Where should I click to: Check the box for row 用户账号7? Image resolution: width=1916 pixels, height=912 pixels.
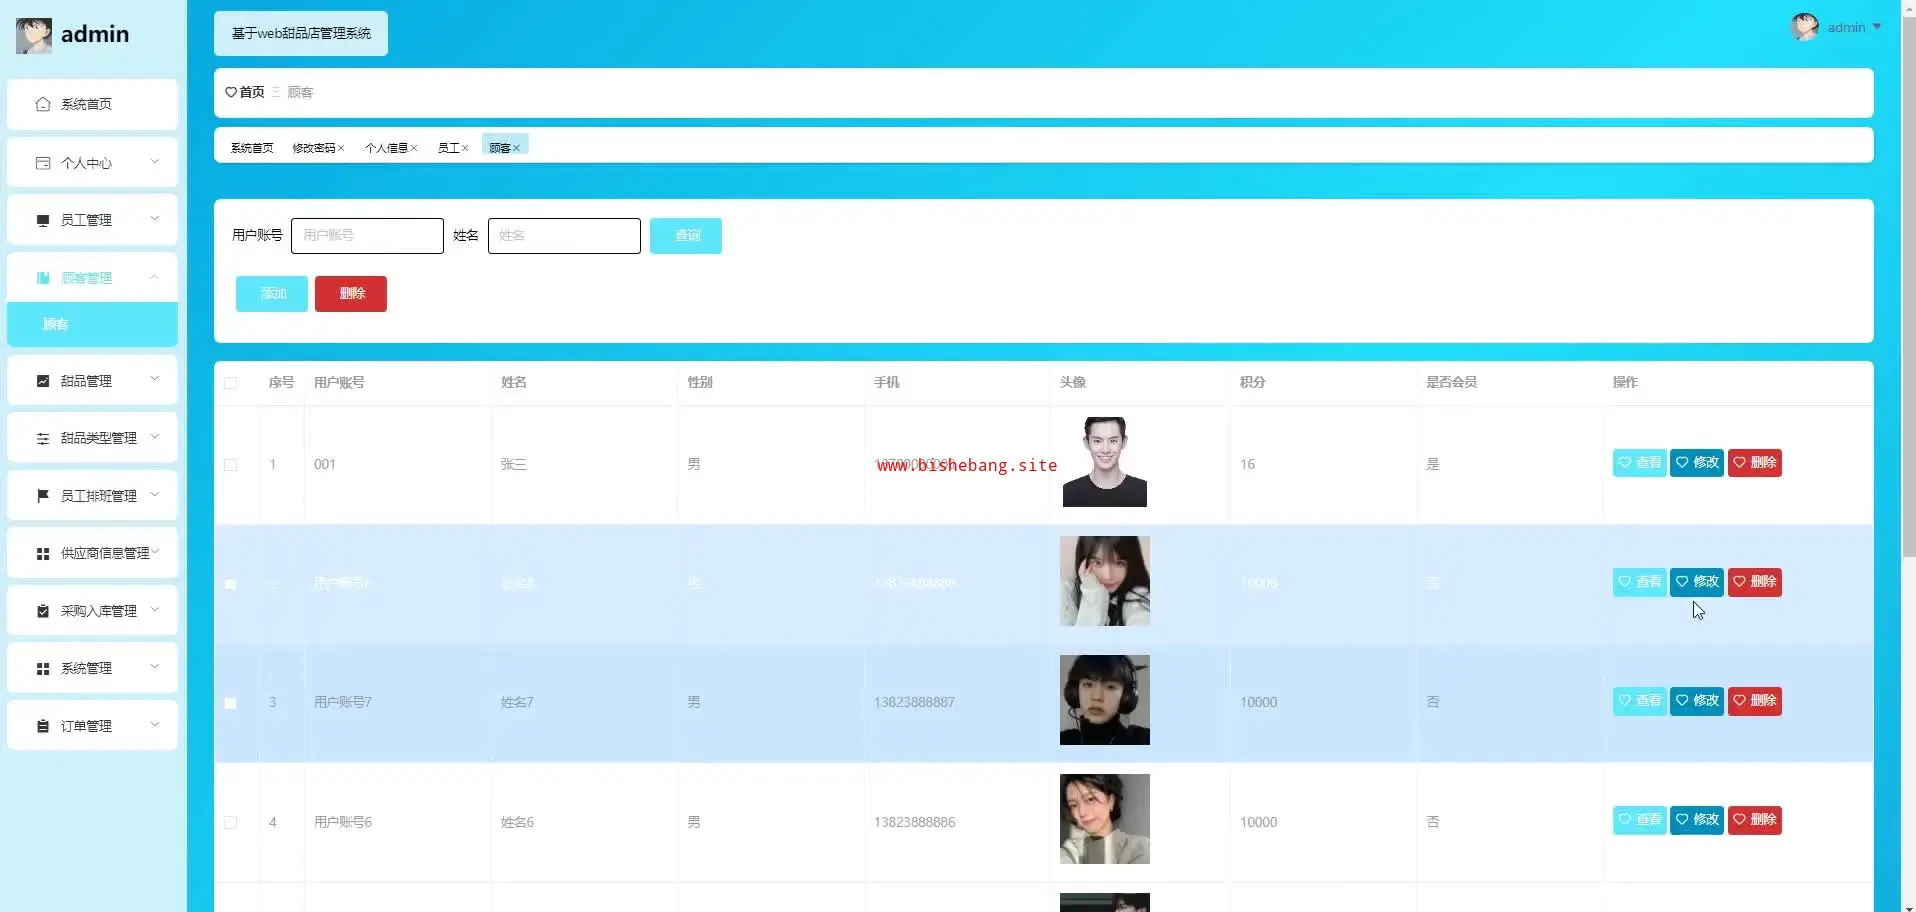(x=231, y=703)
